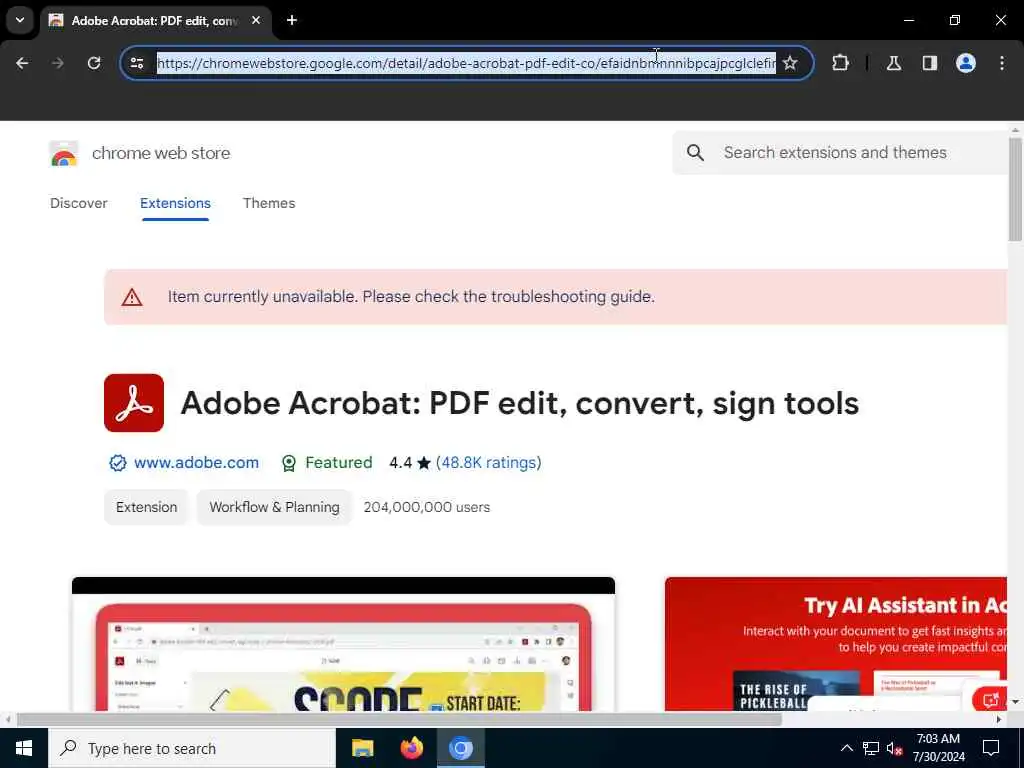1024x768 pixels.
Task: Open Chrome Labs flask icon
Action: (894, 63)
